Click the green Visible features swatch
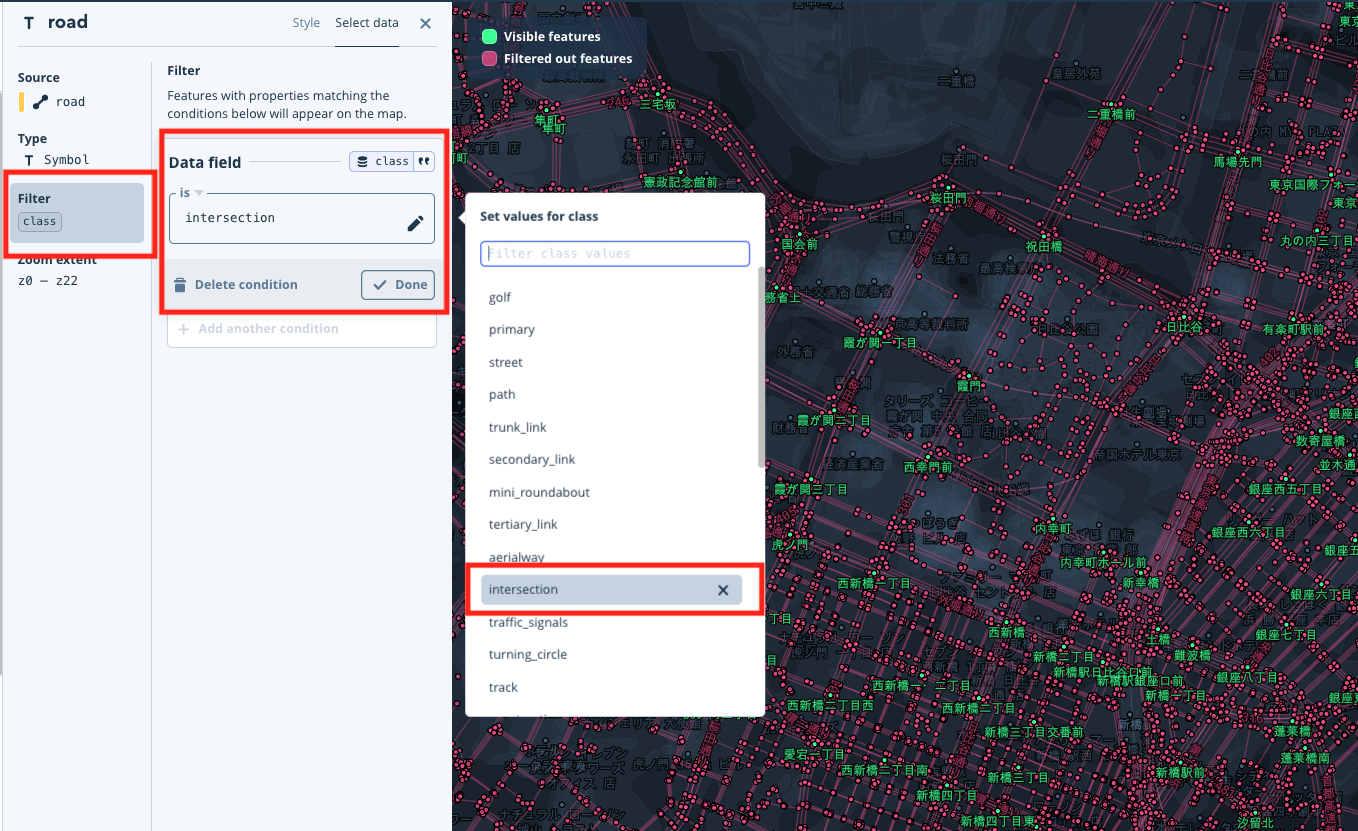1358x831 pixels. [x=490, y=36]
